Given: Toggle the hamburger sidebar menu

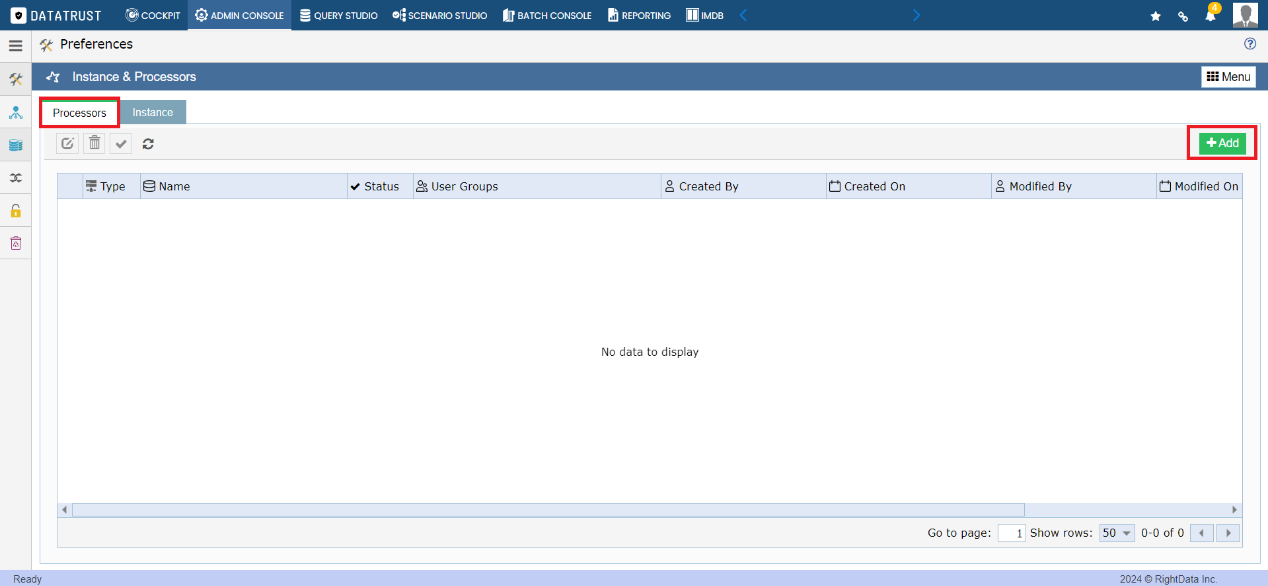Looking at the screenshot, I should pos(15,45).
